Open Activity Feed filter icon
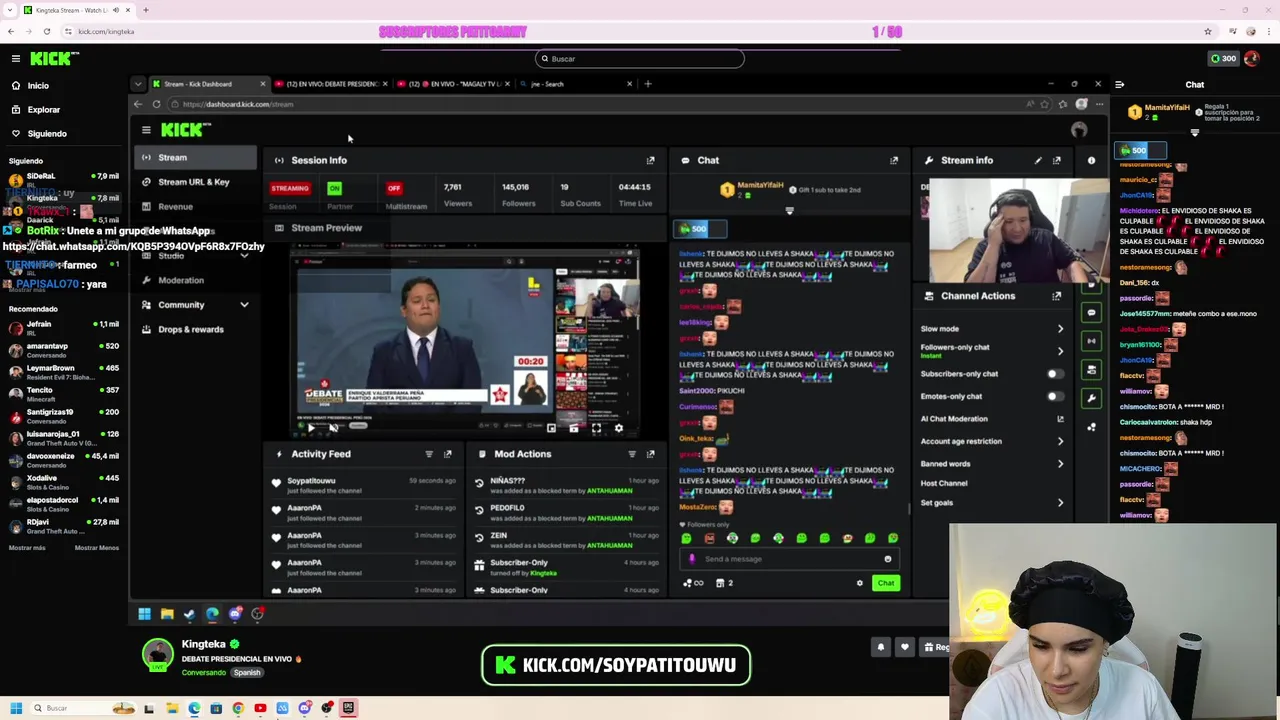The width and height of the screenshot is (1280, 720). pyautogui.click(x=429, y=454)
